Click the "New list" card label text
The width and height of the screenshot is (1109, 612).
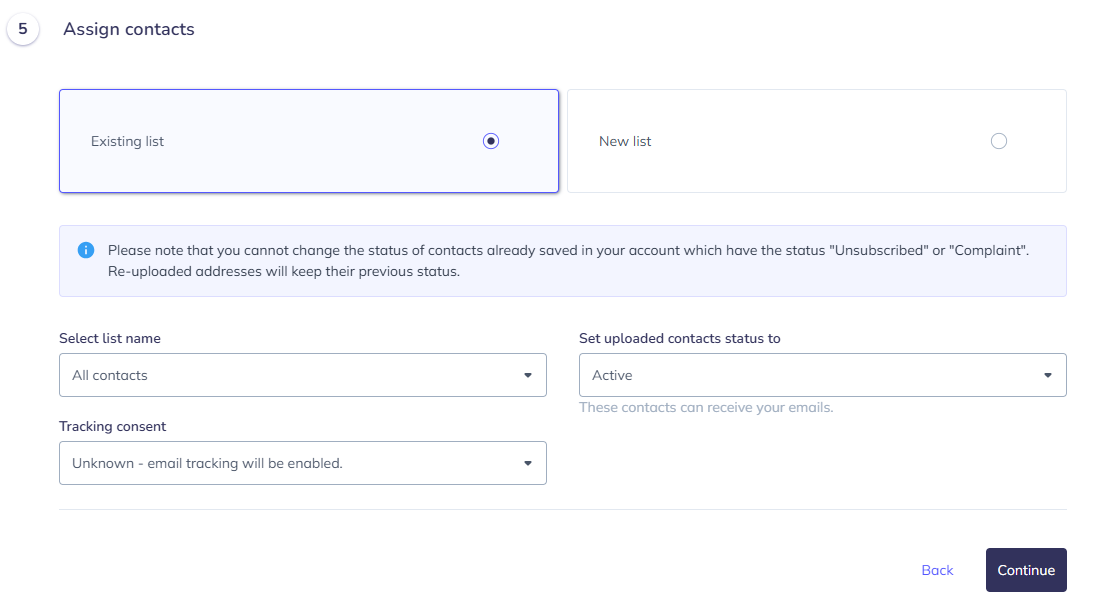pyautogui.click(x=625, y=141)
